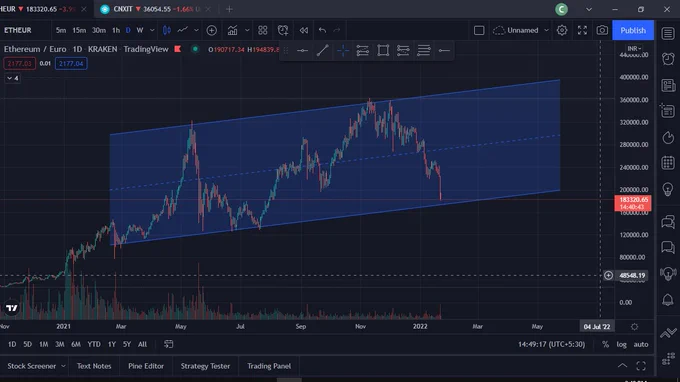Select the crosshair cursor tool
The image size is (680, 382).
click(343, 51)
